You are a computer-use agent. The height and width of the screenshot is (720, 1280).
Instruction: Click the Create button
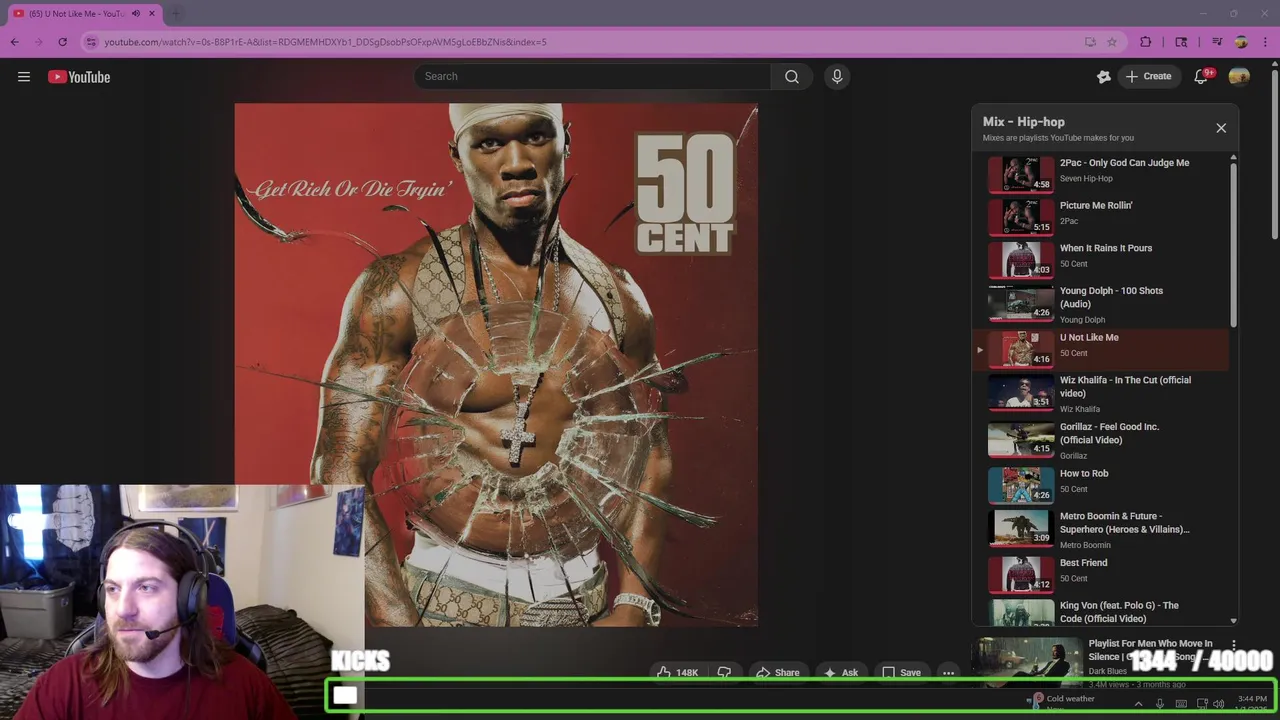1147,77
